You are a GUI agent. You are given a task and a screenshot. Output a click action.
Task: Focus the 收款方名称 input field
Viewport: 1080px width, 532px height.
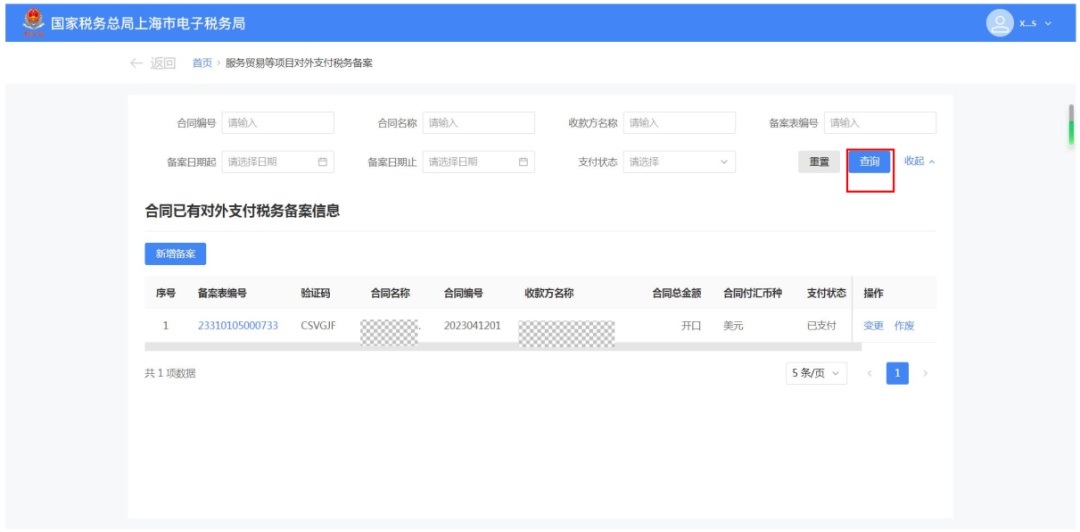[679, 123]
